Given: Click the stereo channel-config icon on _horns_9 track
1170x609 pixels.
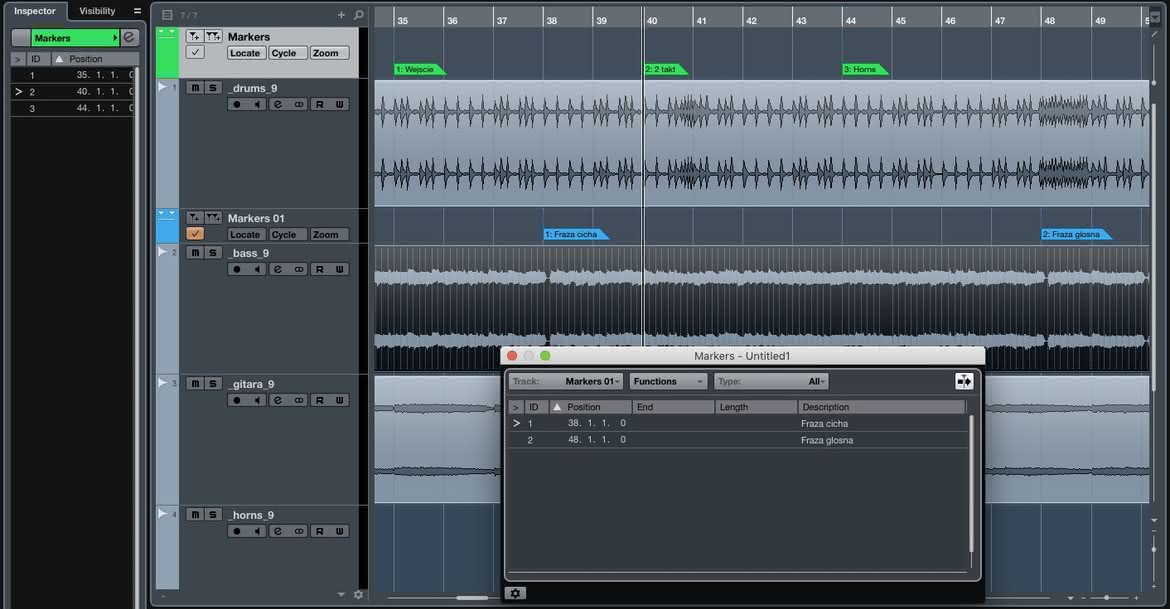Looking at the screenshot, I should click(298, 531).
